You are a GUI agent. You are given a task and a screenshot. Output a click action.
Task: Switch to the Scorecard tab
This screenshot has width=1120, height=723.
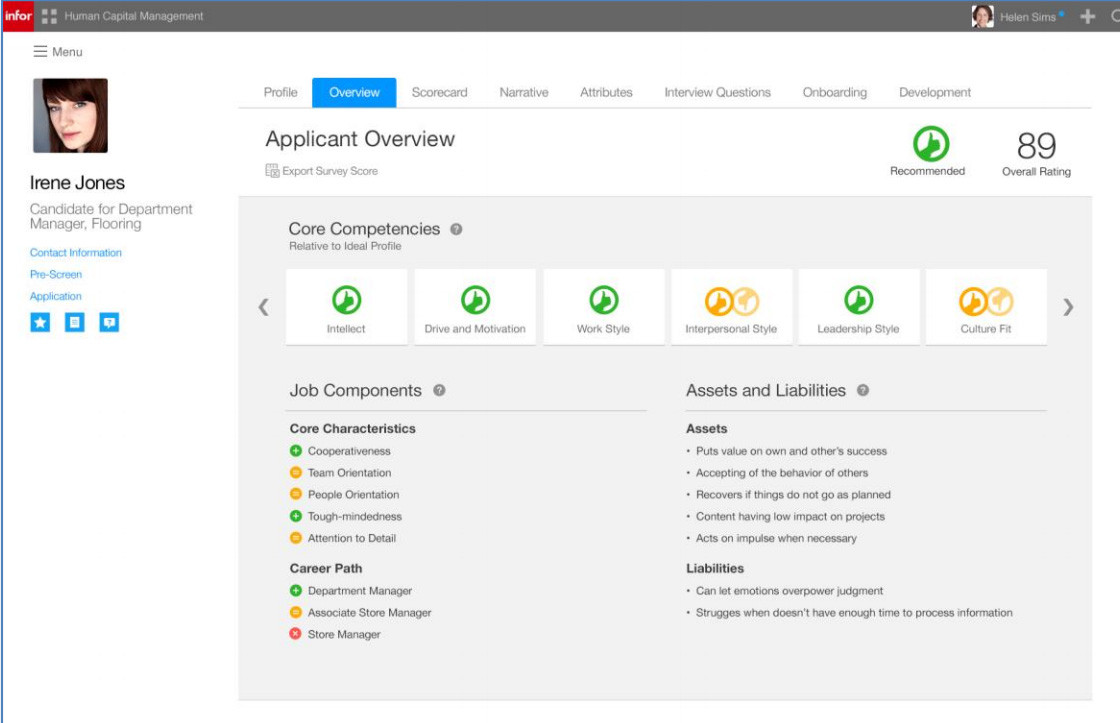[x=439, y=92]
